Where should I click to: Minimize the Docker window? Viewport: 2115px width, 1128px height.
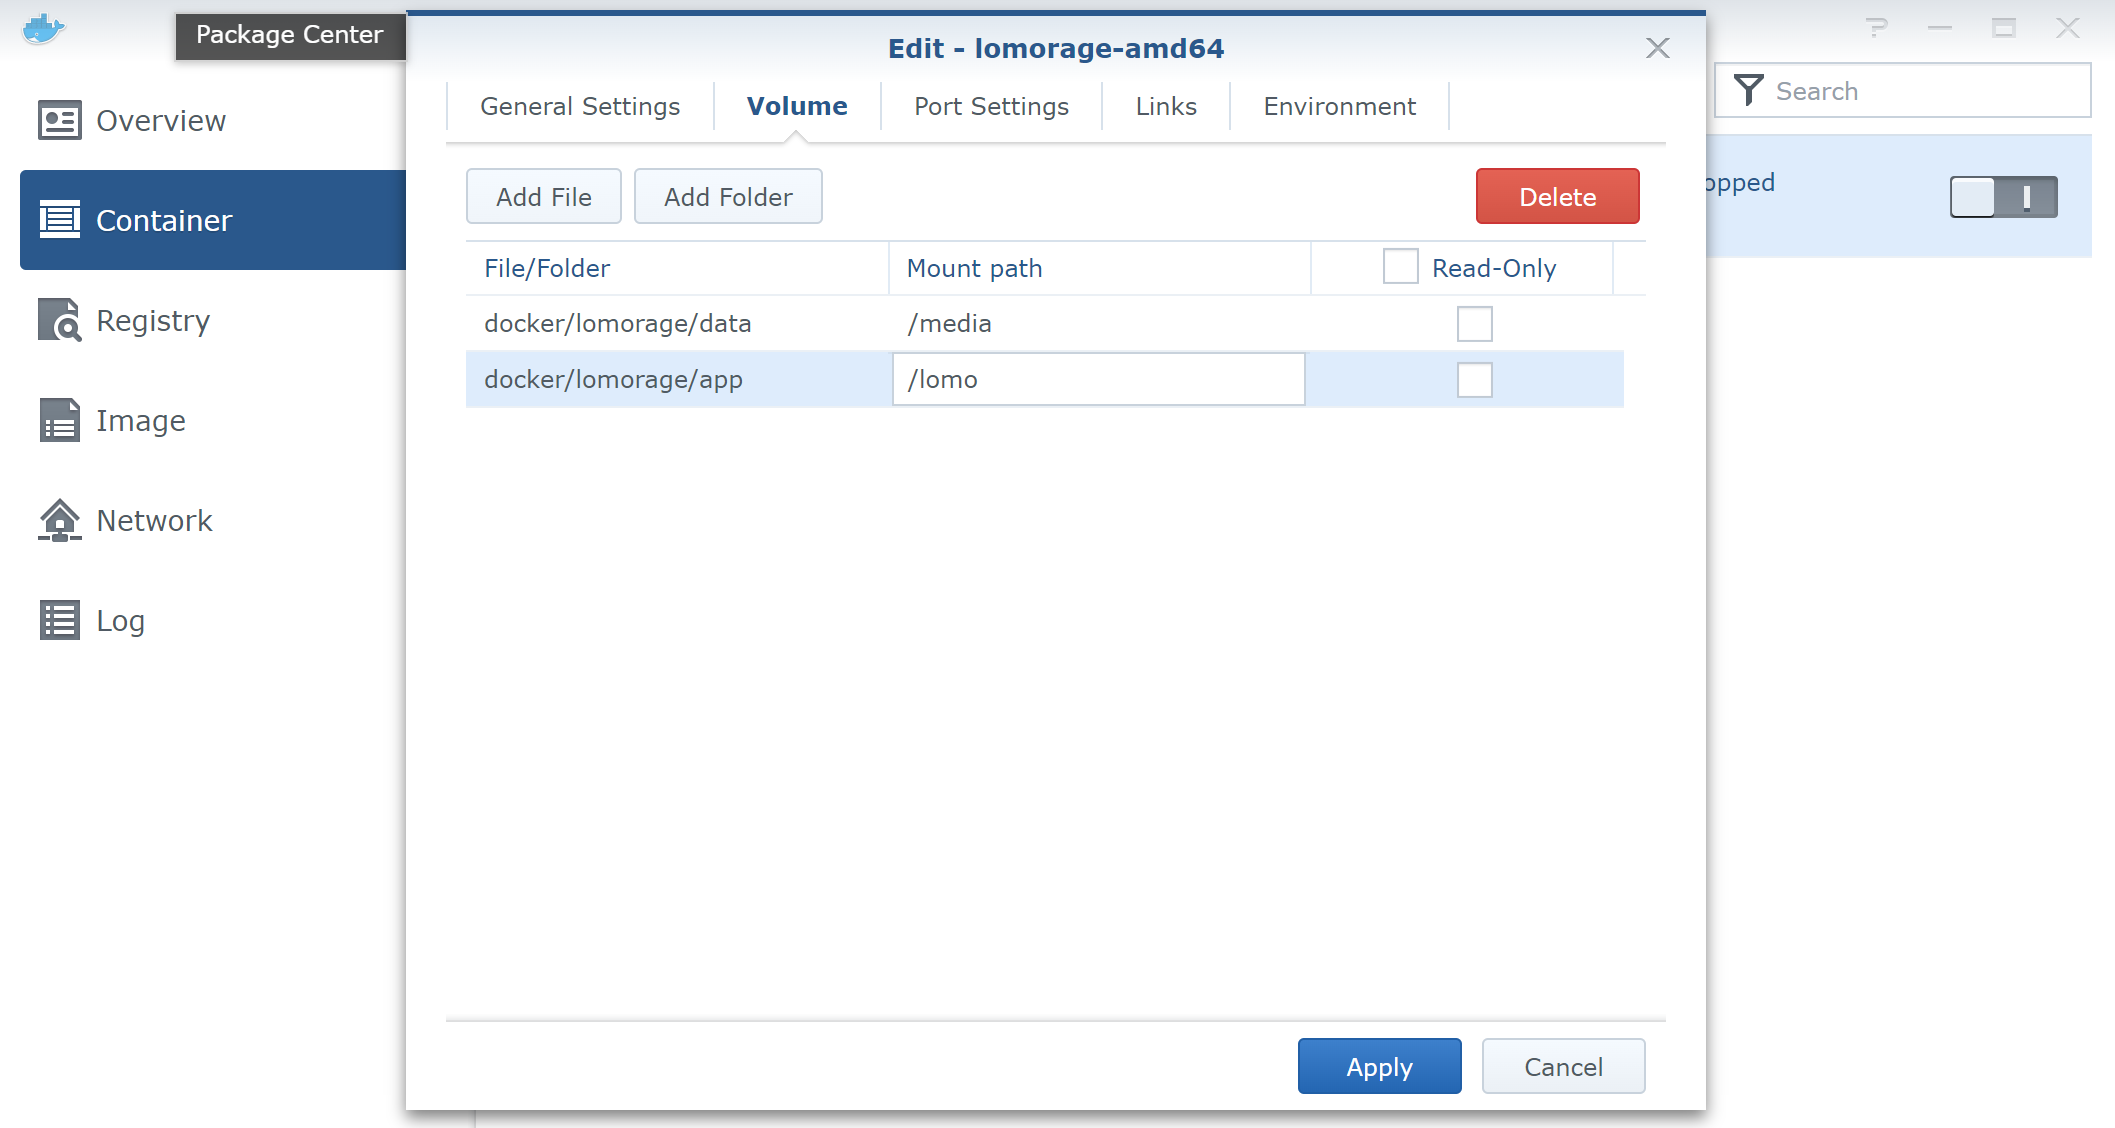click(x=1940, y=28)
